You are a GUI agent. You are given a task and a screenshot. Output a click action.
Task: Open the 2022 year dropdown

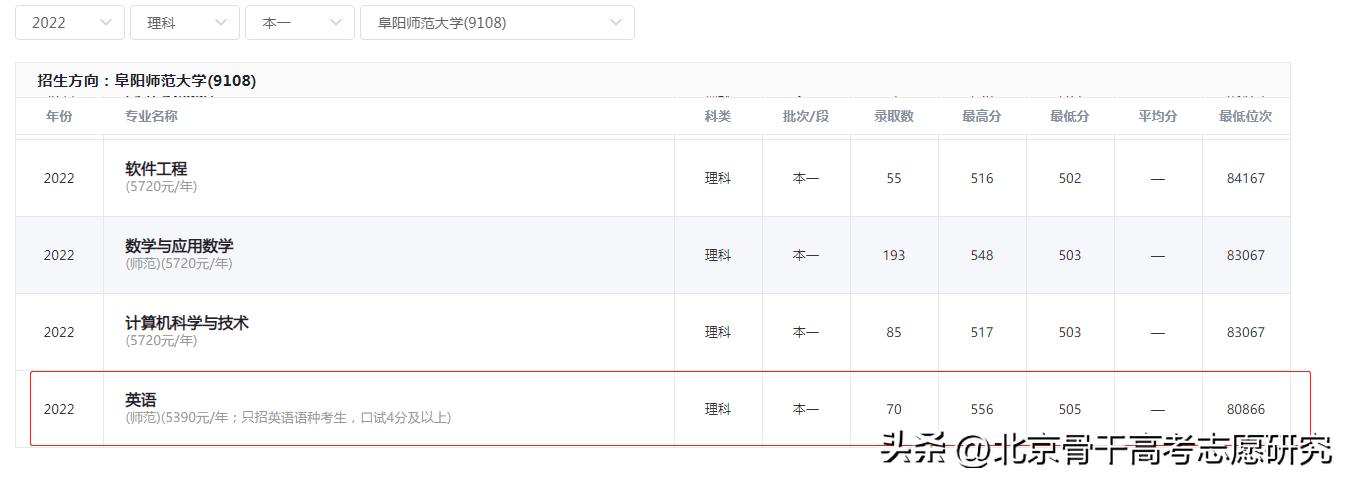pyautogui.click(x=69, y=22)
